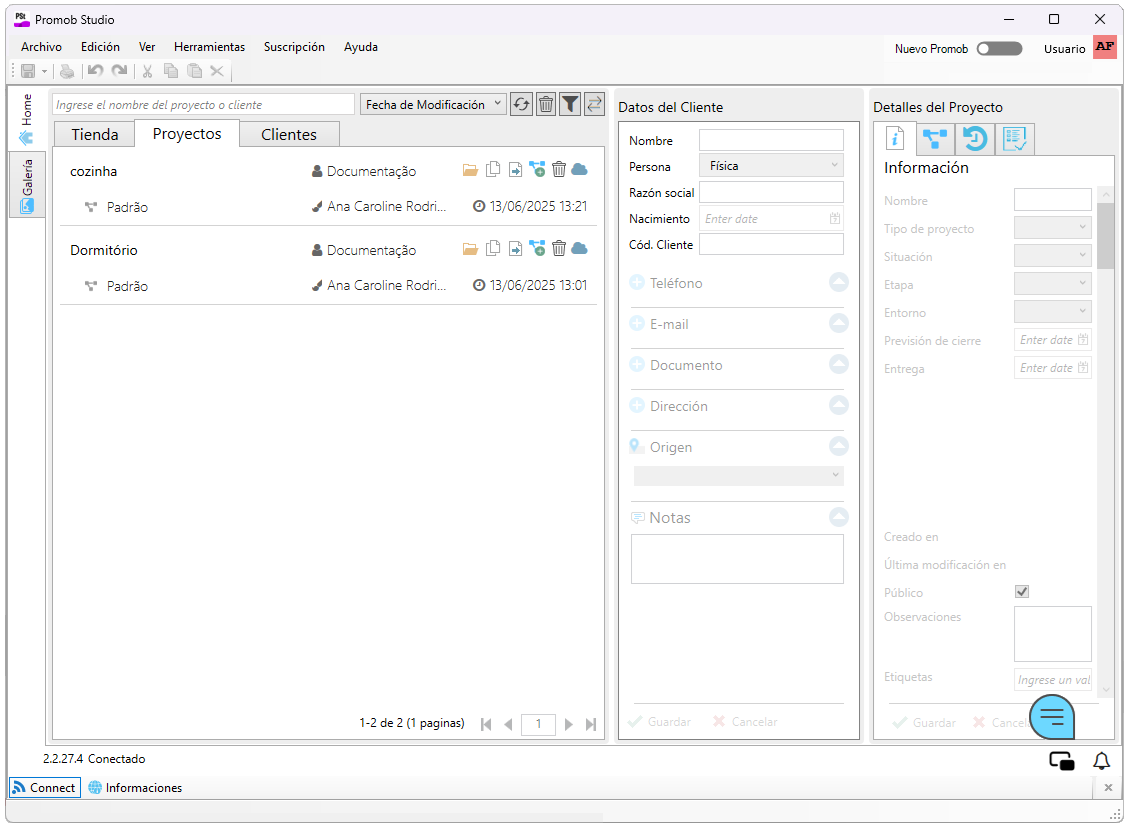Open the cozinha project folder icon
This screenshot has width=1127, height=824.
pos(470,170)
